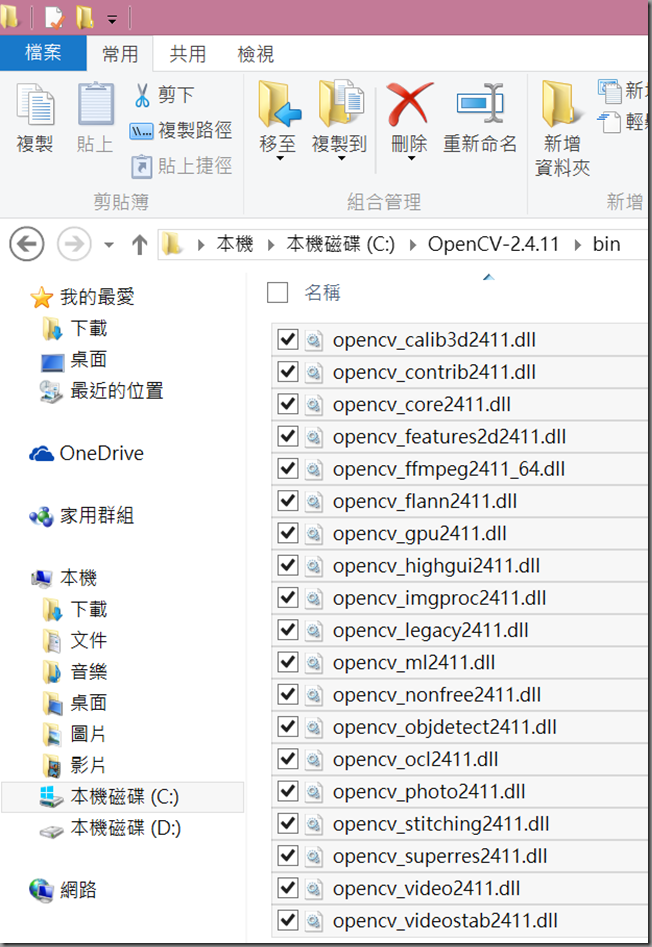652x947 pixels.
Task: Click OpenCV-2.4.11 in address breadcrumb
Action: (493, 244)
